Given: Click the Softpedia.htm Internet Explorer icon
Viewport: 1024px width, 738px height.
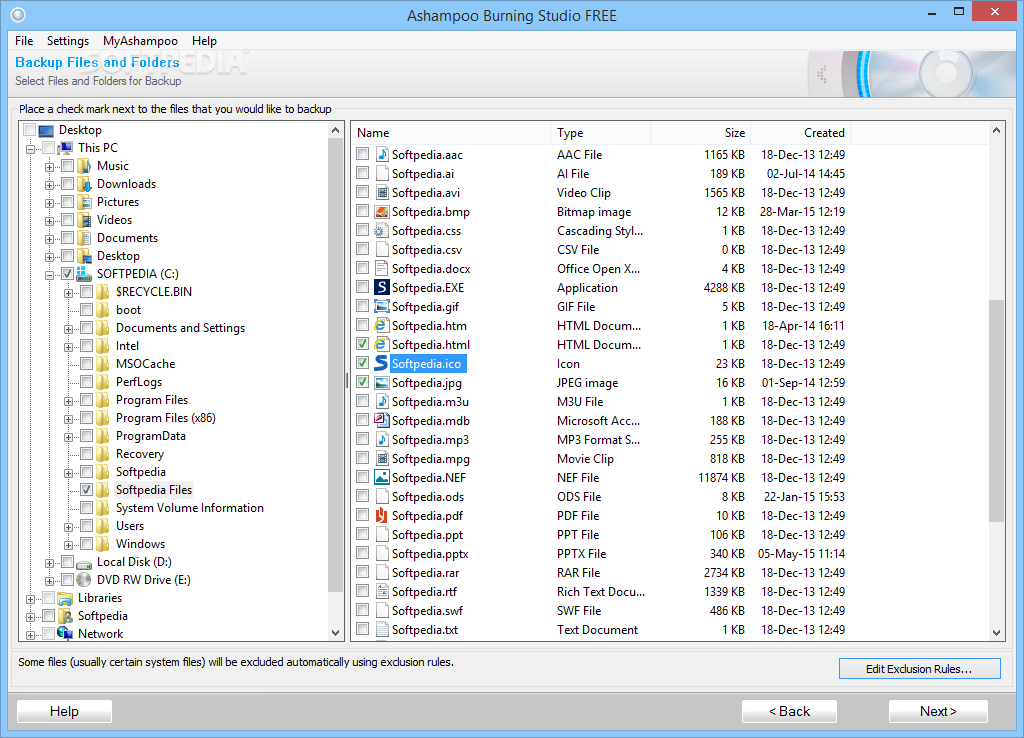Looking at the screenshot, I should pyautogui.click(x=382, y=325).
